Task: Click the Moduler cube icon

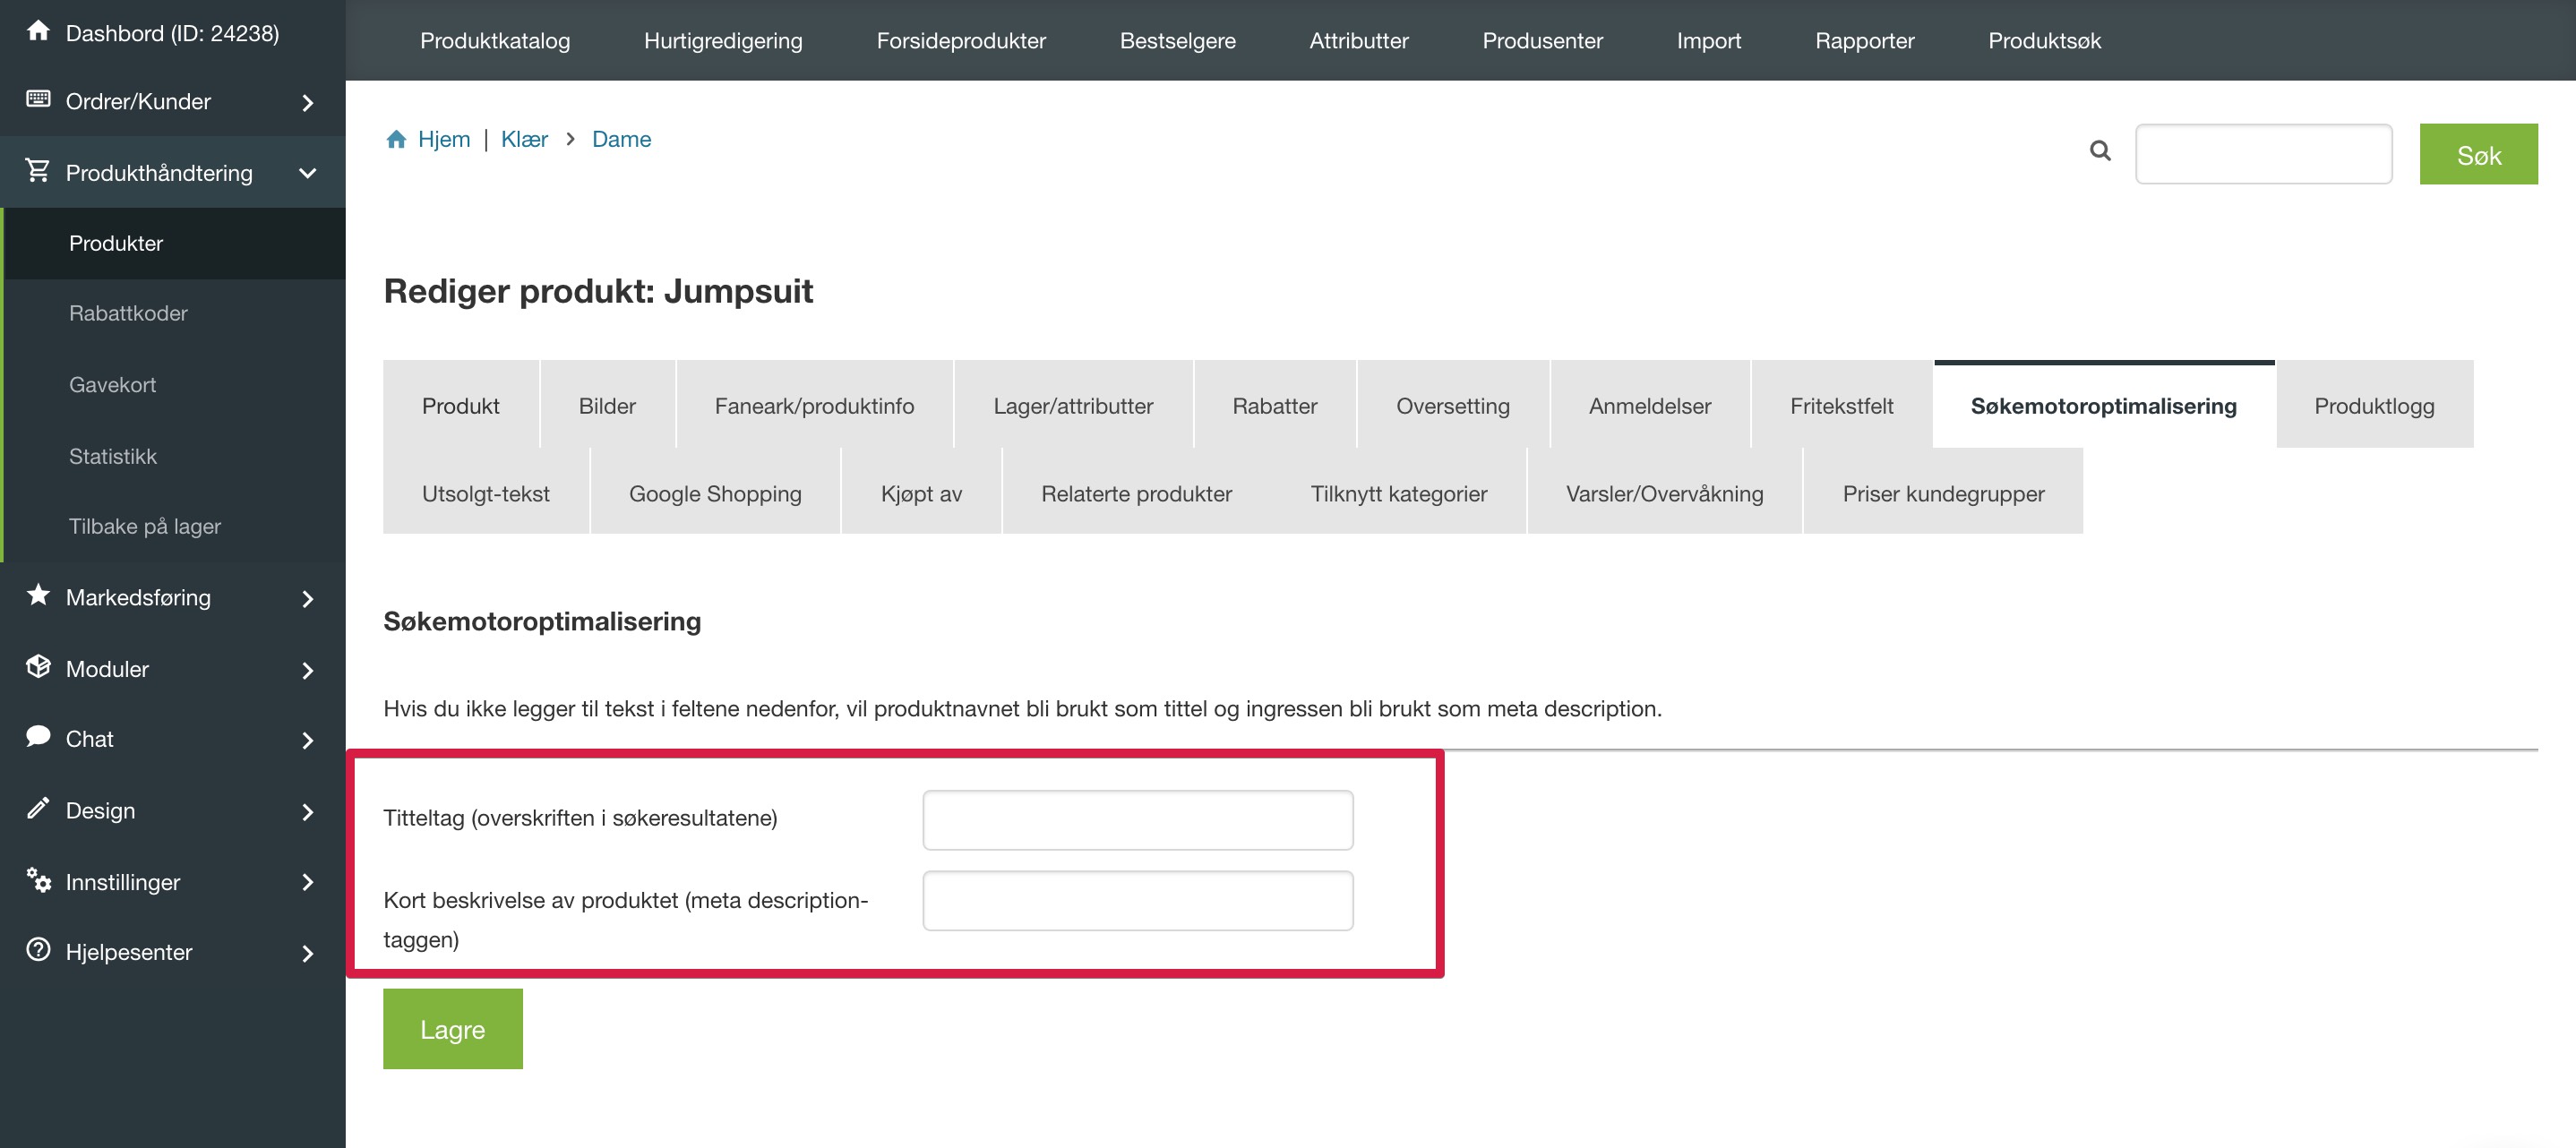Action: (x=38, y=667)
